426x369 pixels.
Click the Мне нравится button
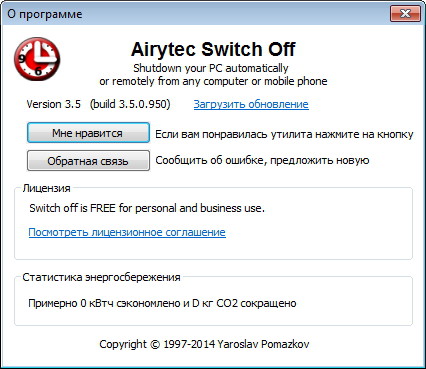pyautogui.click(x=88, y=133)
